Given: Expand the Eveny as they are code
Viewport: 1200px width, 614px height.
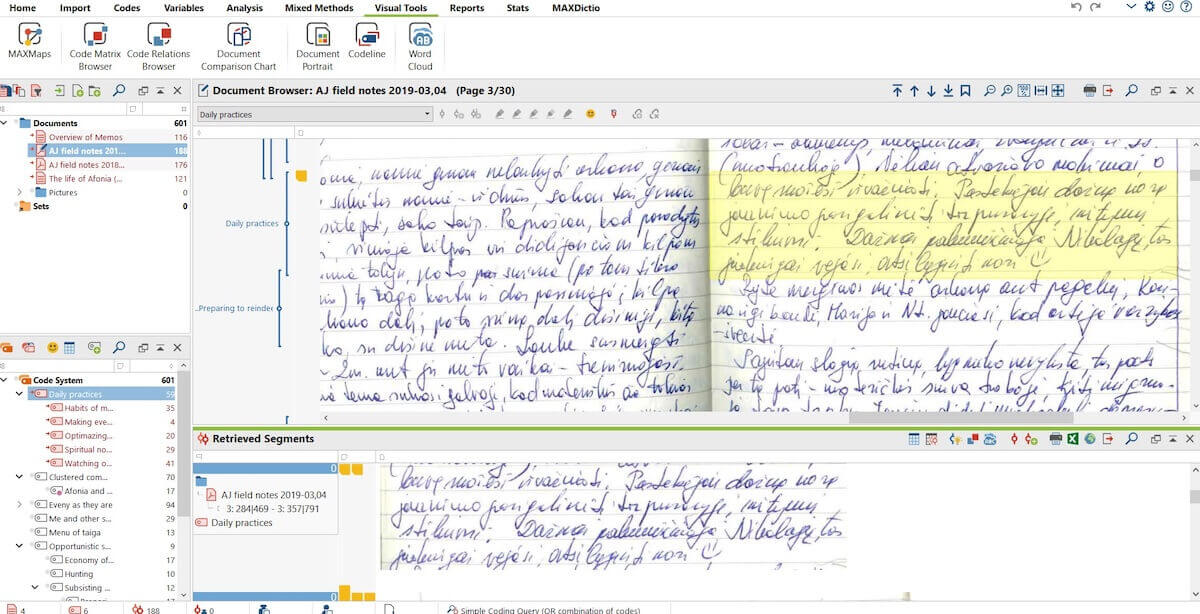Looking at the screenshot, I should tap(20, 505).
